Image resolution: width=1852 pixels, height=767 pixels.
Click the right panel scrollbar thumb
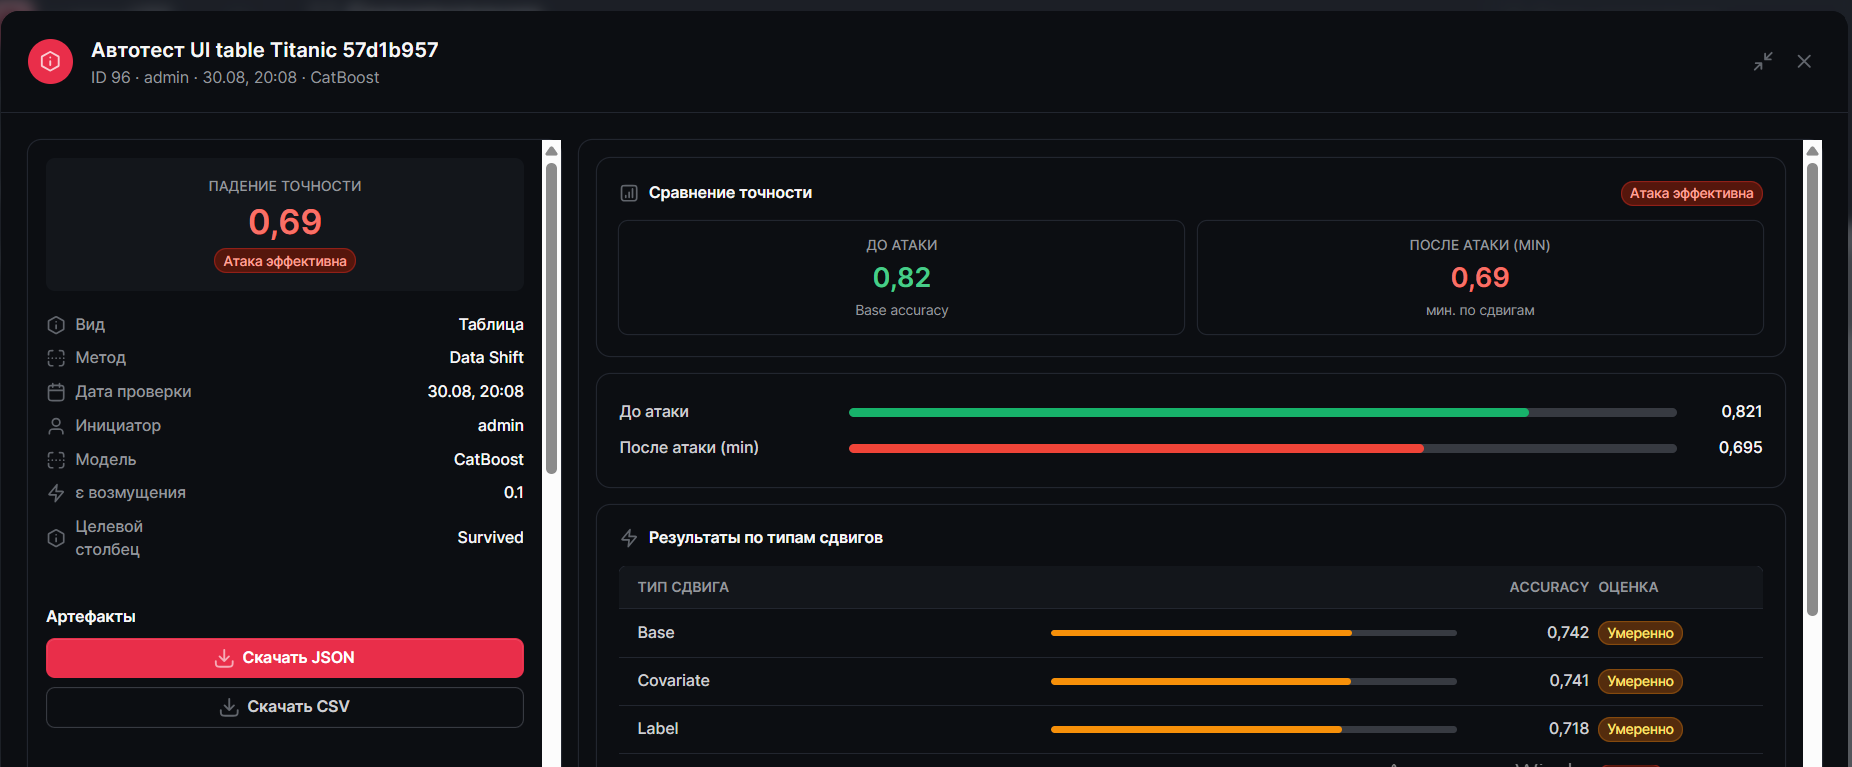(1812, 389)
